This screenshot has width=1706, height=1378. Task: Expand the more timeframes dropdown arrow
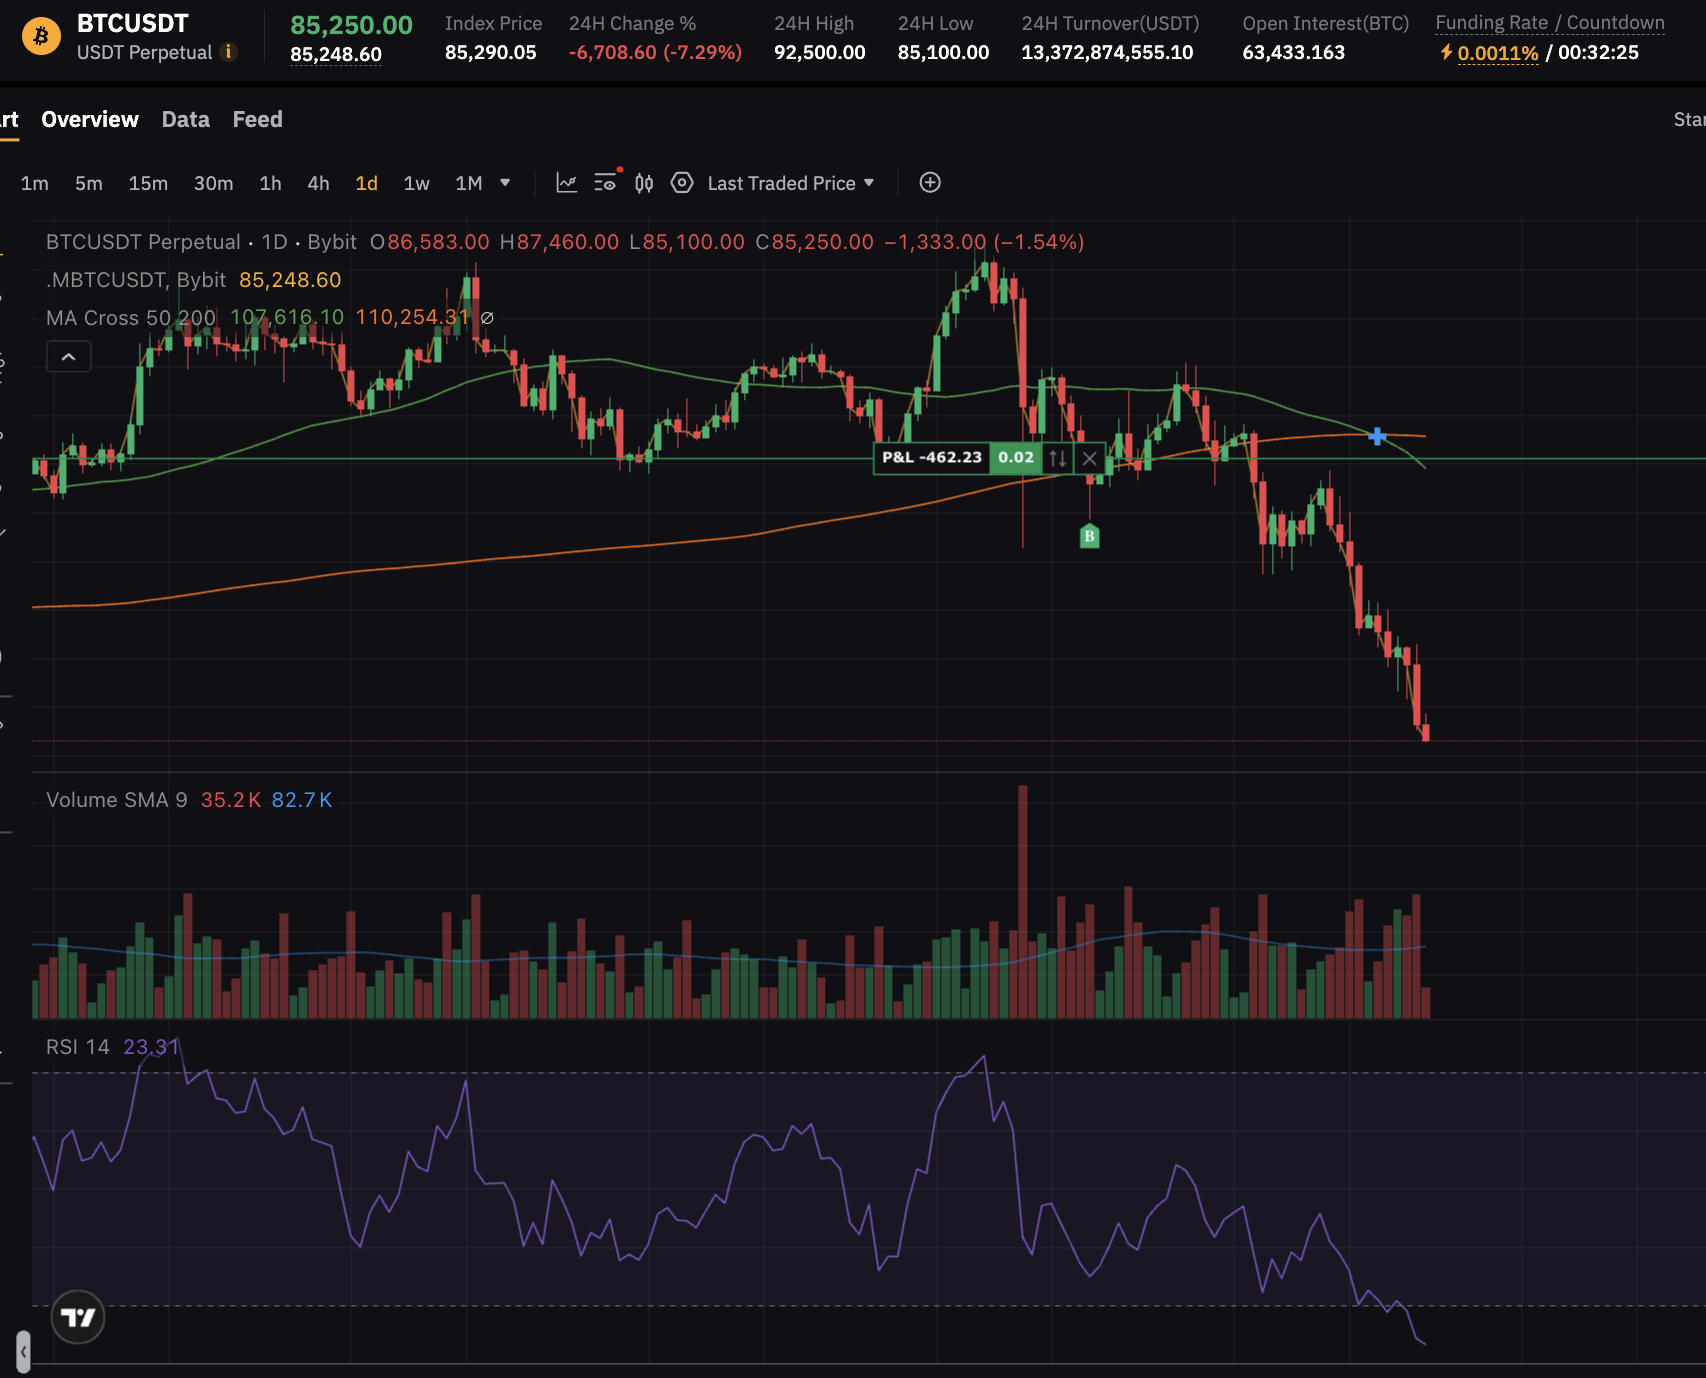tap(505, 183)
